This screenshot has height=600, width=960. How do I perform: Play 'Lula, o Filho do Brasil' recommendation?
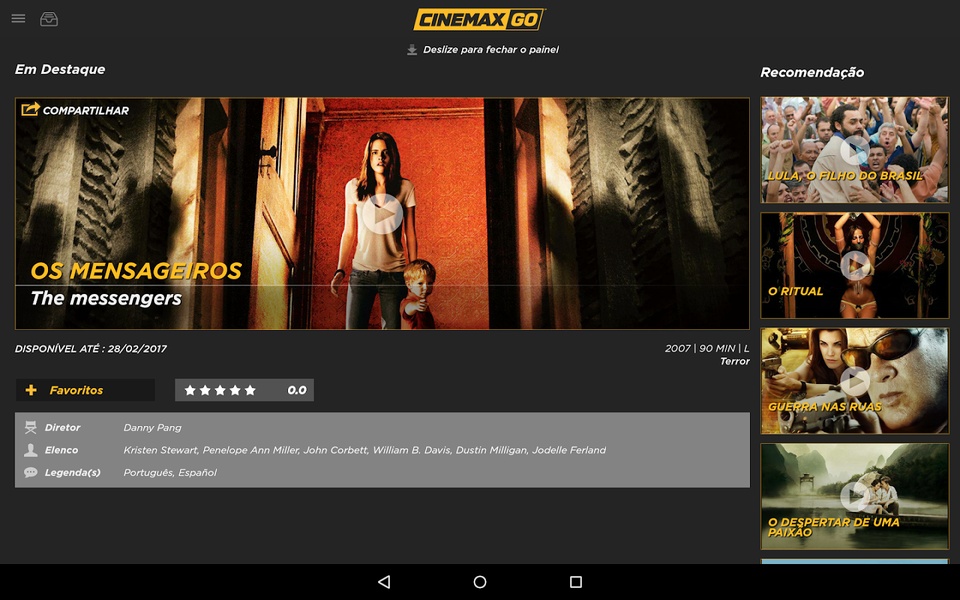tap(855, 150)
